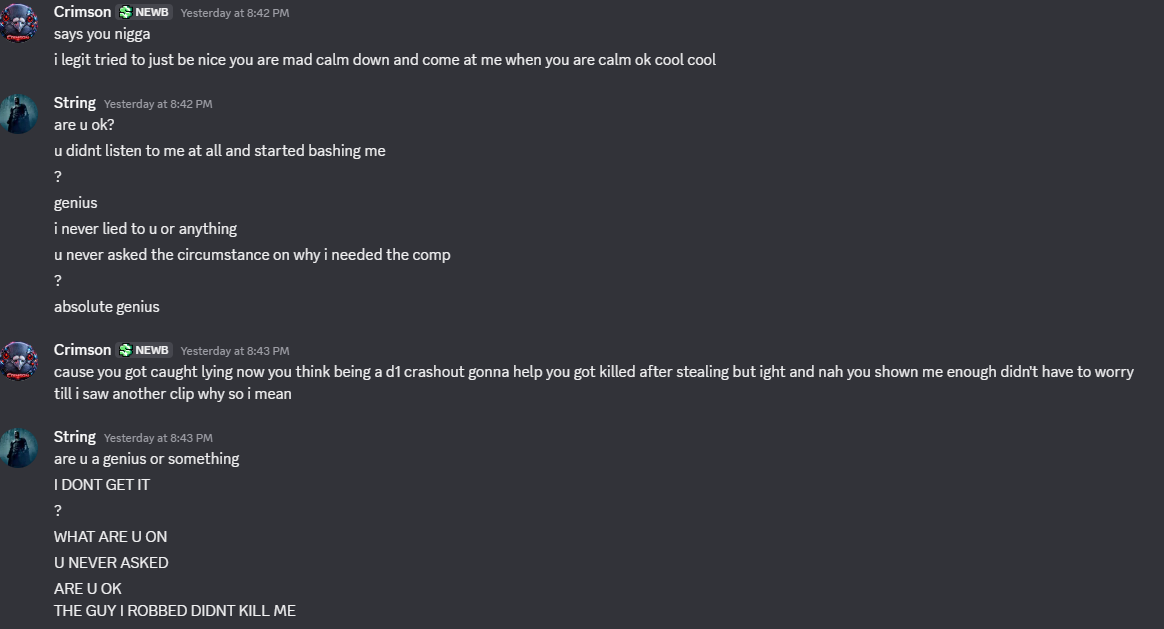Select the "absolute genius" message
The image size is (1164, 629).
tap(107, 307)
